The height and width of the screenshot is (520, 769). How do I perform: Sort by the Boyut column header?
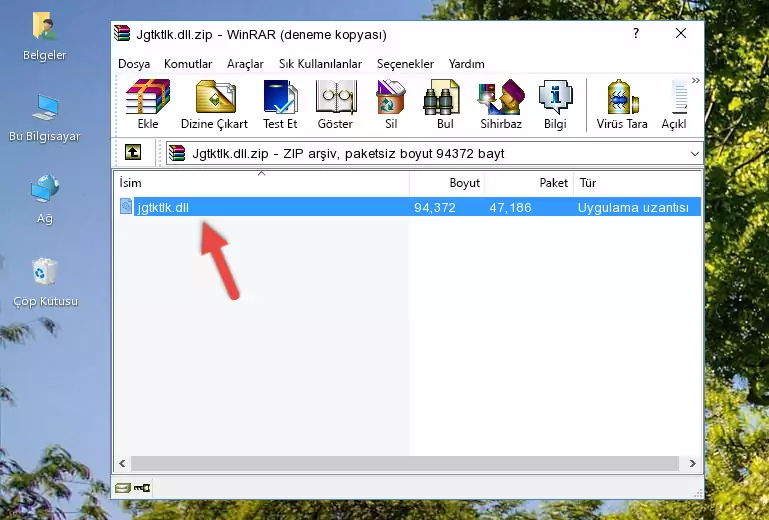(447, 183)
